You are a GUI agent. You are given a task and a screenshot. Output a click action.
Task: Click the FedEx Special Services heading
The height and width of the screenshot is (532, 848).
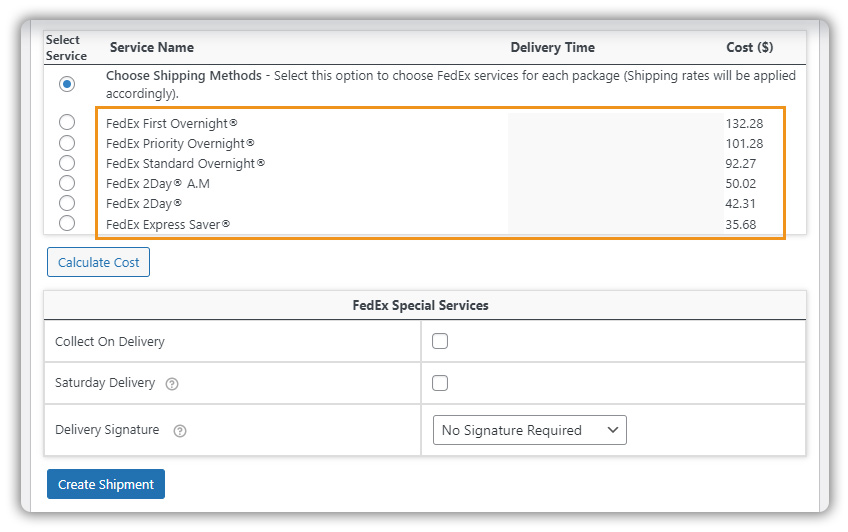click(420, 305)
